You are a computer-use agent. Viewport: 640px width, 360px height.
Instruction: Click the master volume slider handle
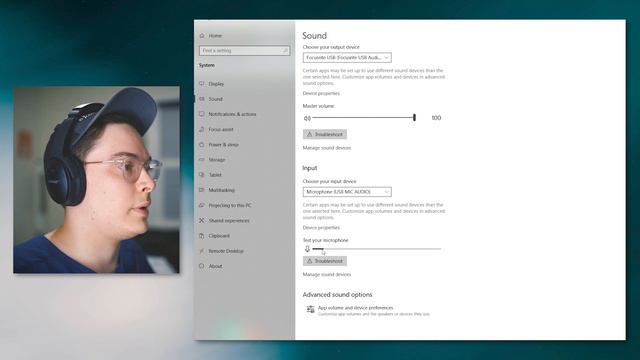tap(414, 118)
